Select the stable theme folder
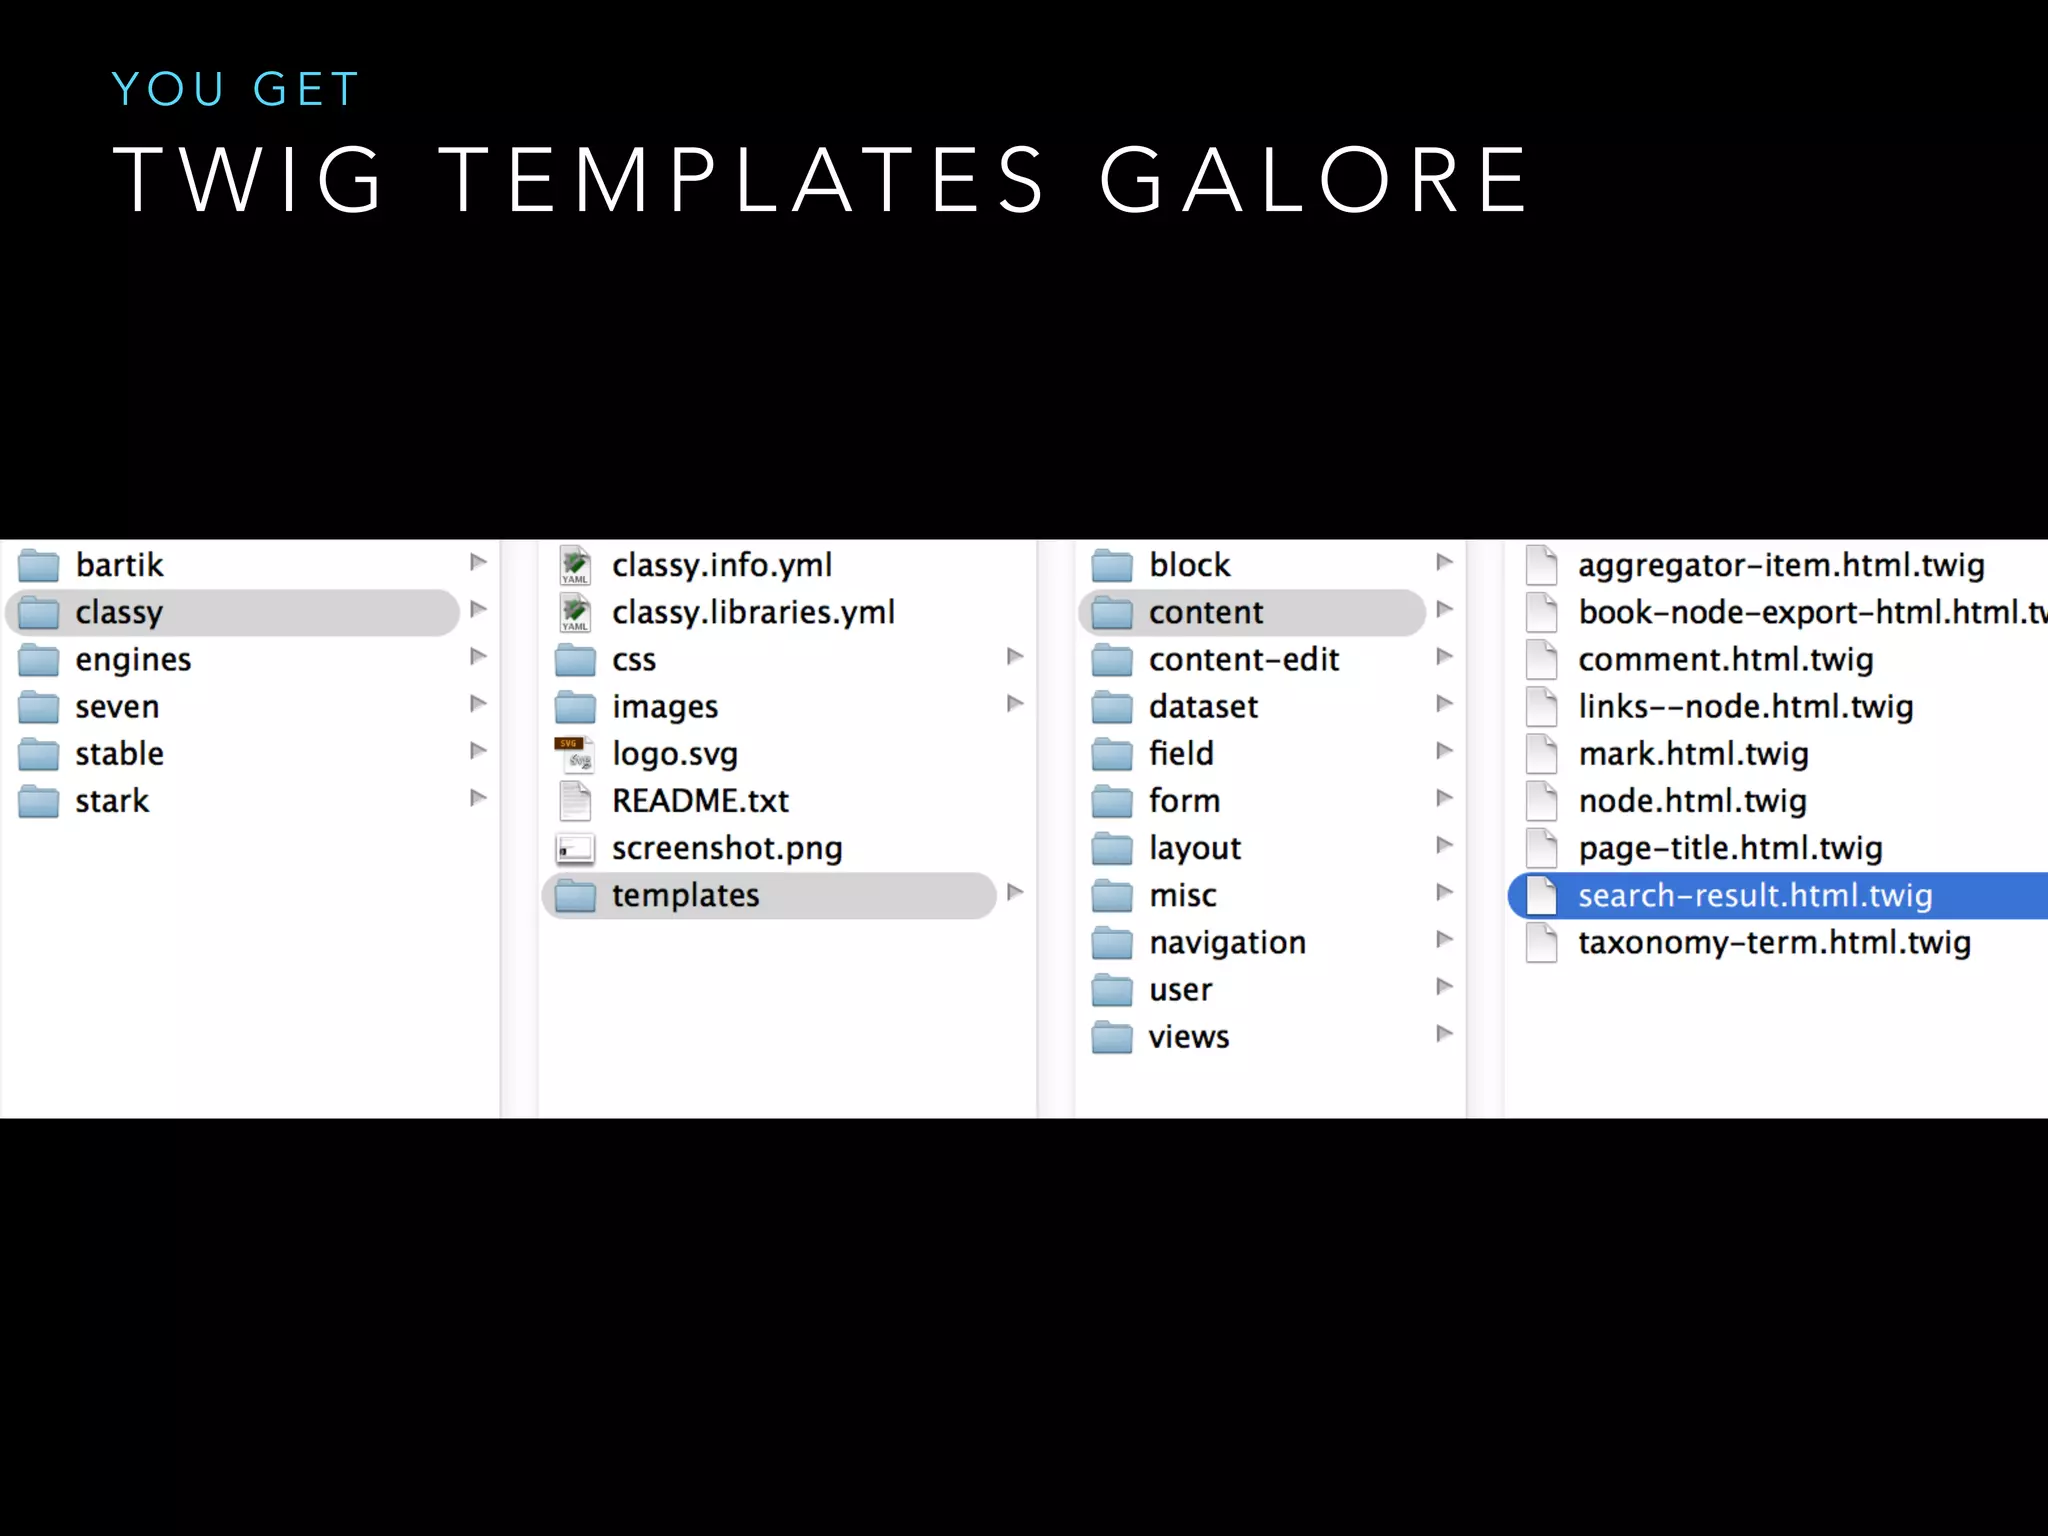Image resolution: width=2048 pixels, height=1536 pixels. click(119, 754)
